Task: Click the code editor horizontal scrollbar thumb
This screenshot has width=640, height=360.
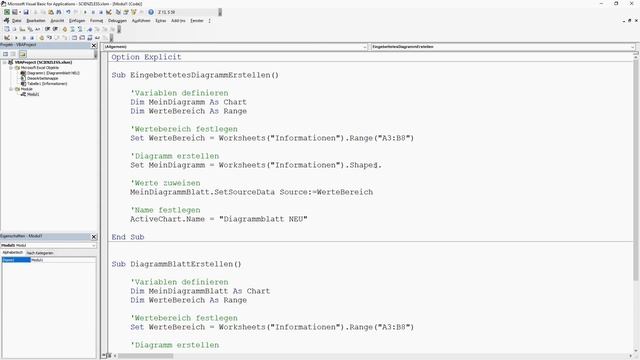Action: pyautogui.click(x=146, y=356)
